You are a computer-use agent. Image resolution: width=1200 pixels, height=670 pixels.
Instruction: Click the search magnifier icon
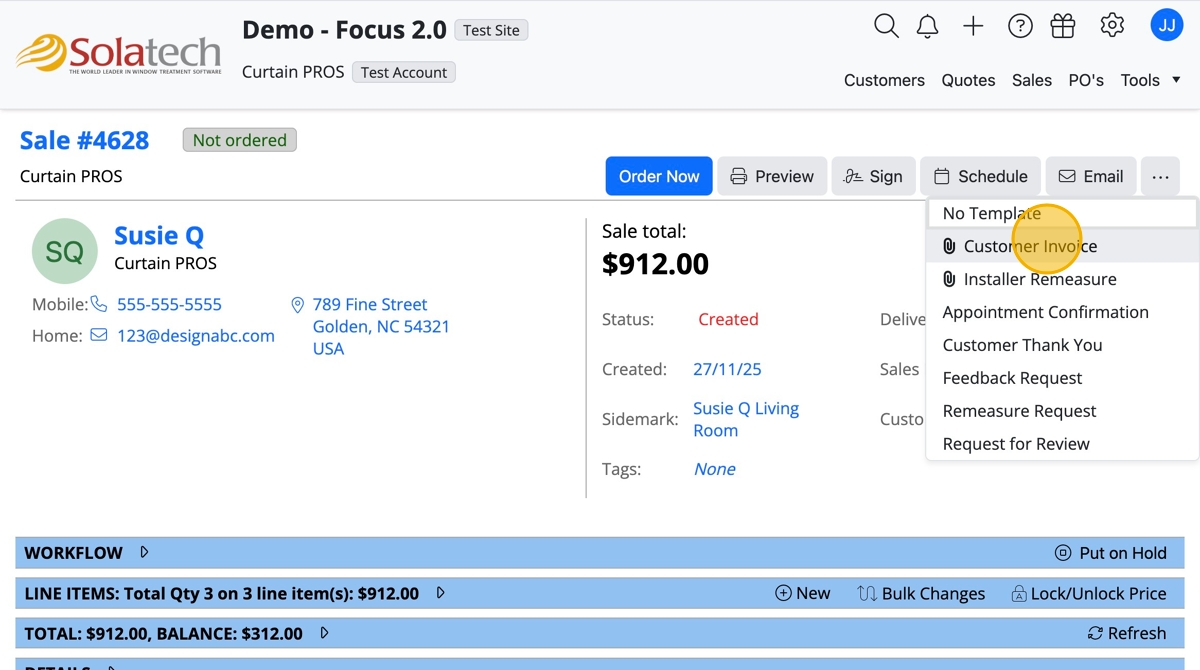click(886, 26)
